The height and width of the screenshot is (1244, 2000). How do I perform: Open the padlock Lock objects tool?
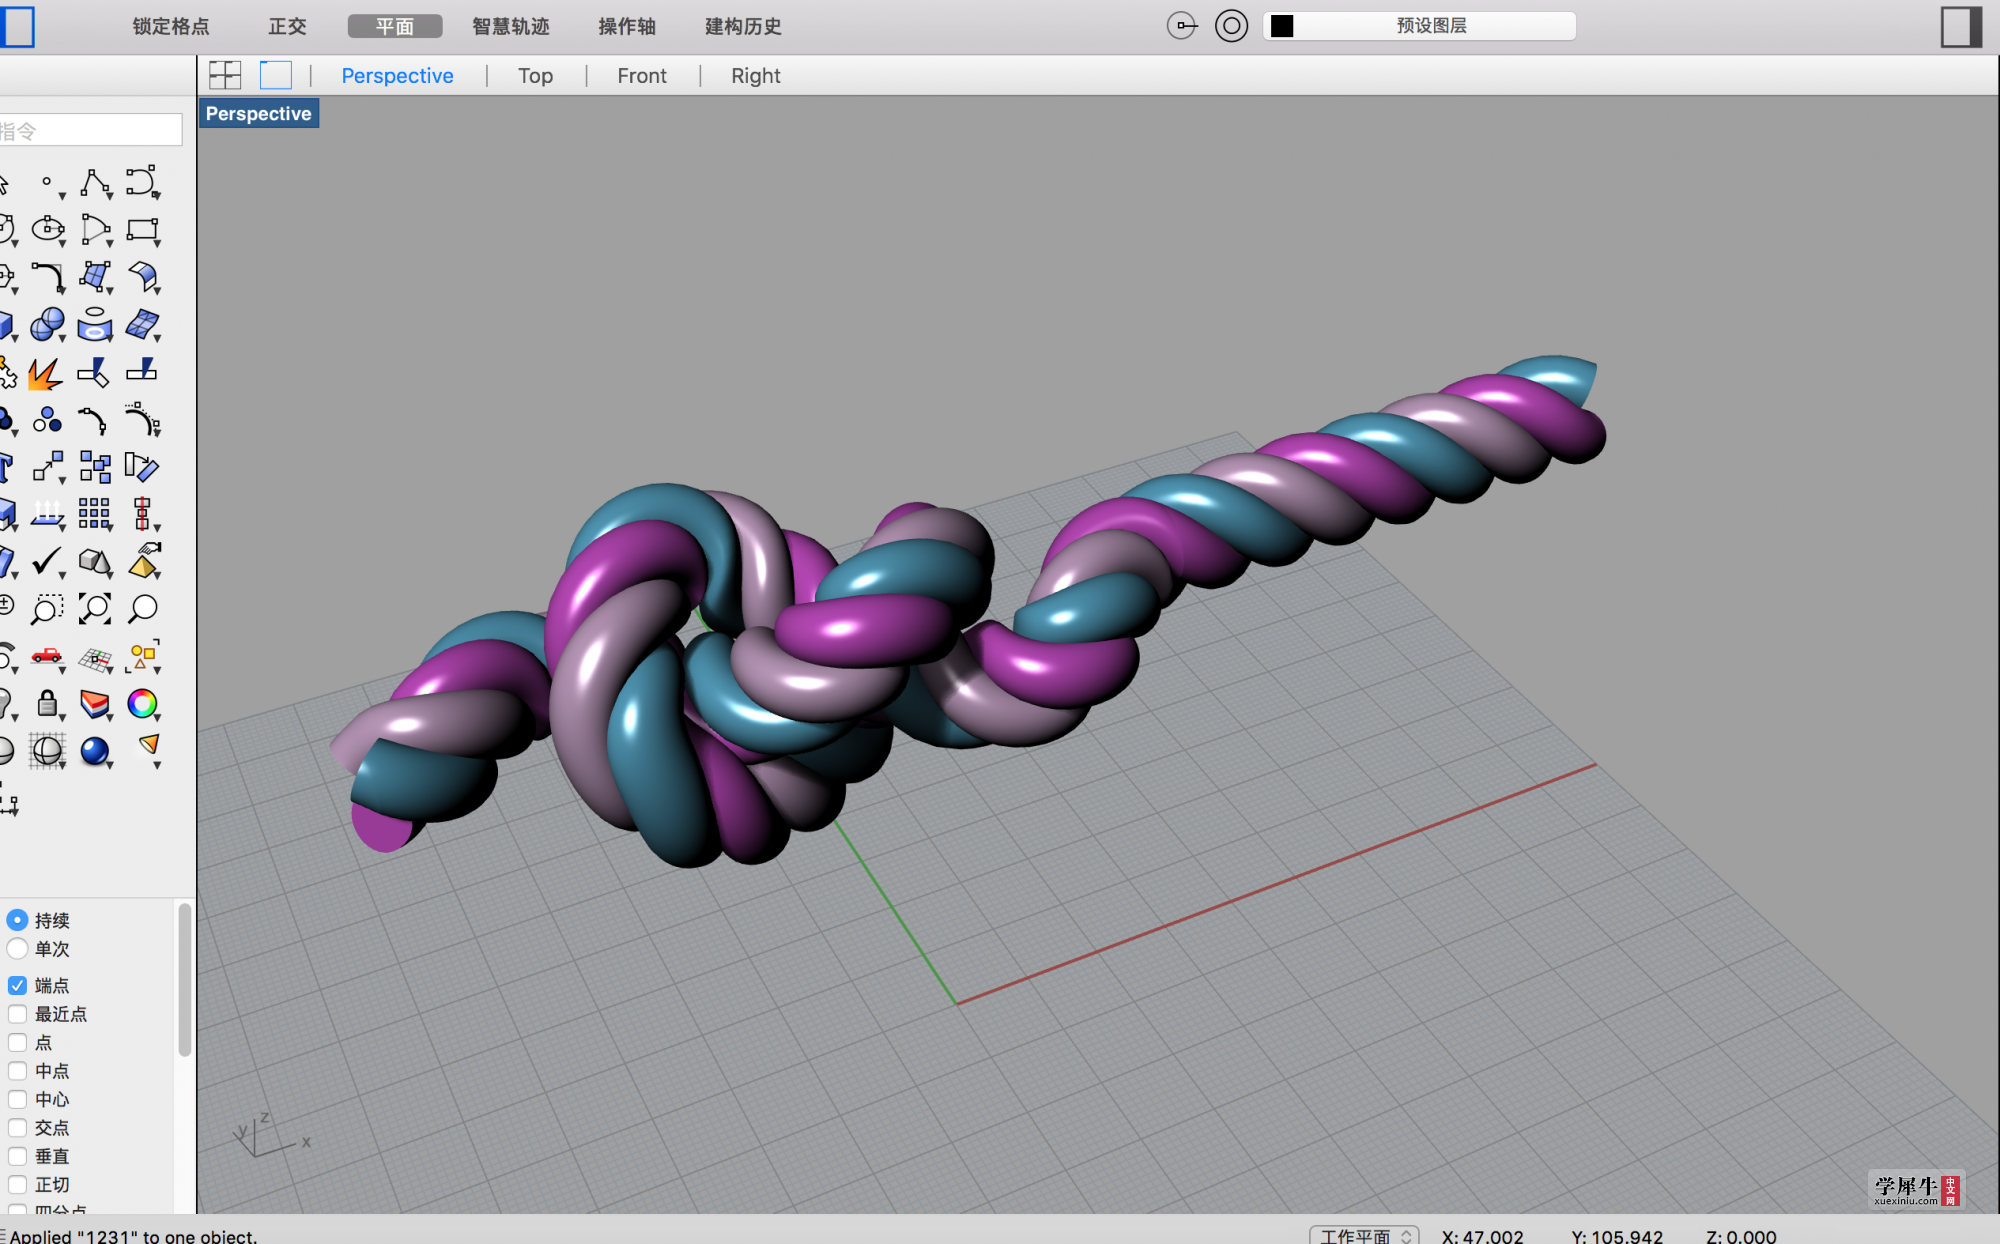click(47, 704)
